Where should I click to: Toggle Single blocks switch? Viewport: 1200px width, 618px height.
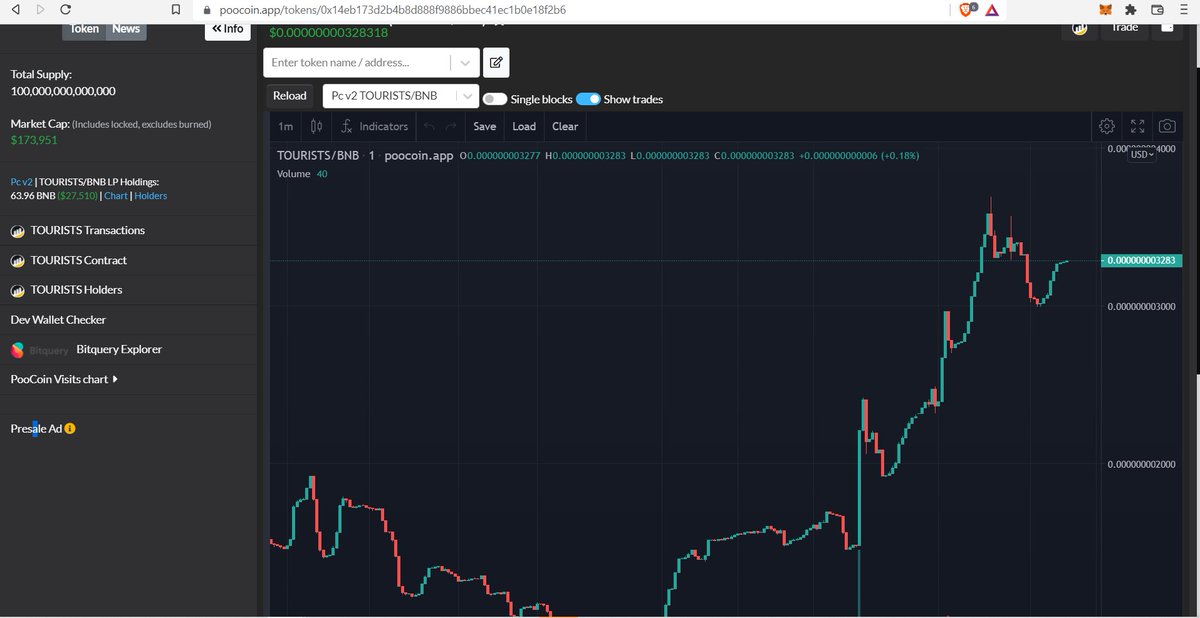point(494,99)
